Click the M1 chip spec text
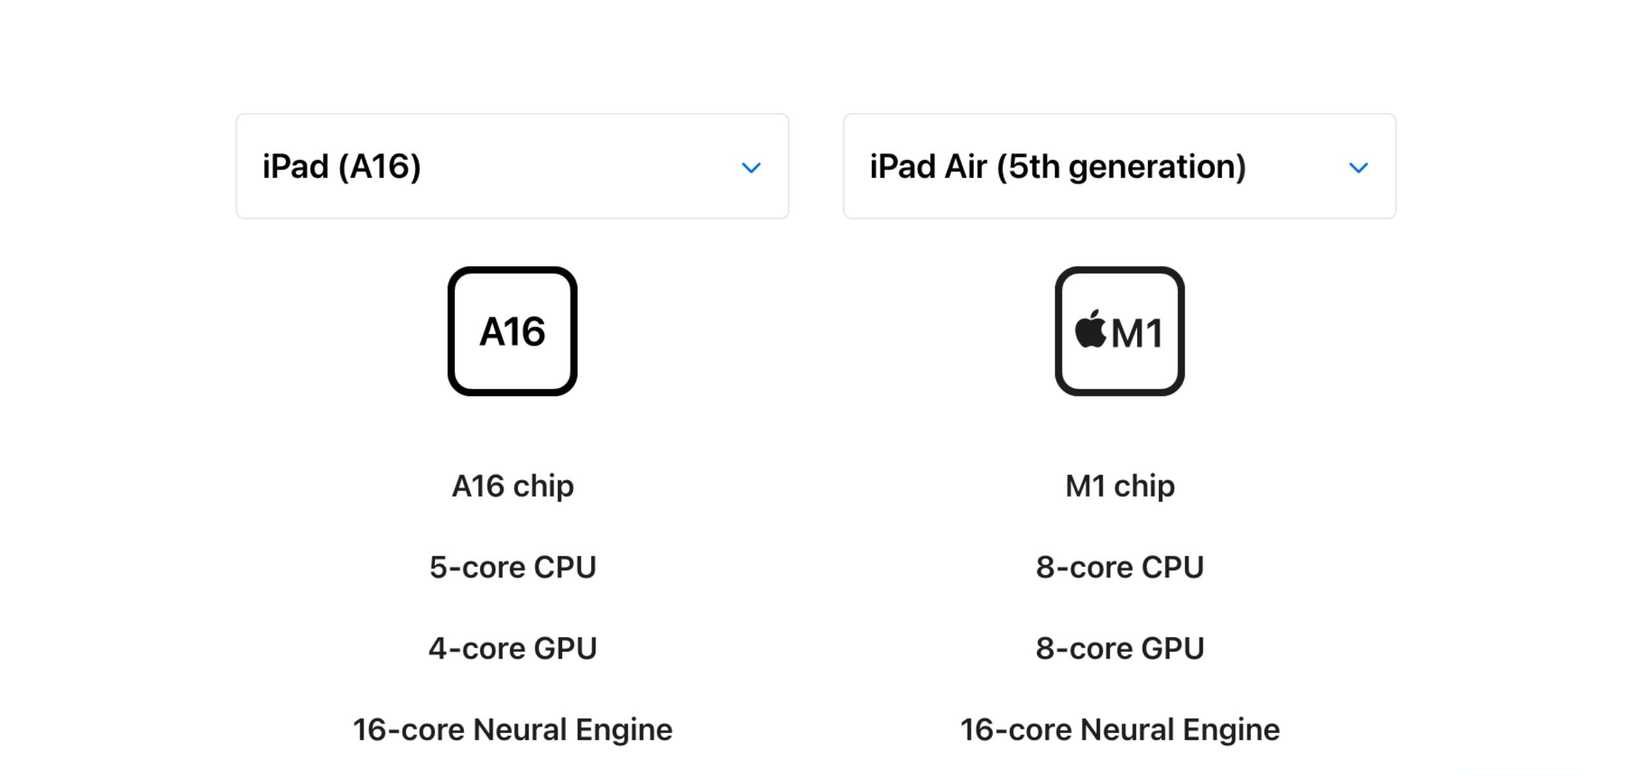 [1119, 486]
